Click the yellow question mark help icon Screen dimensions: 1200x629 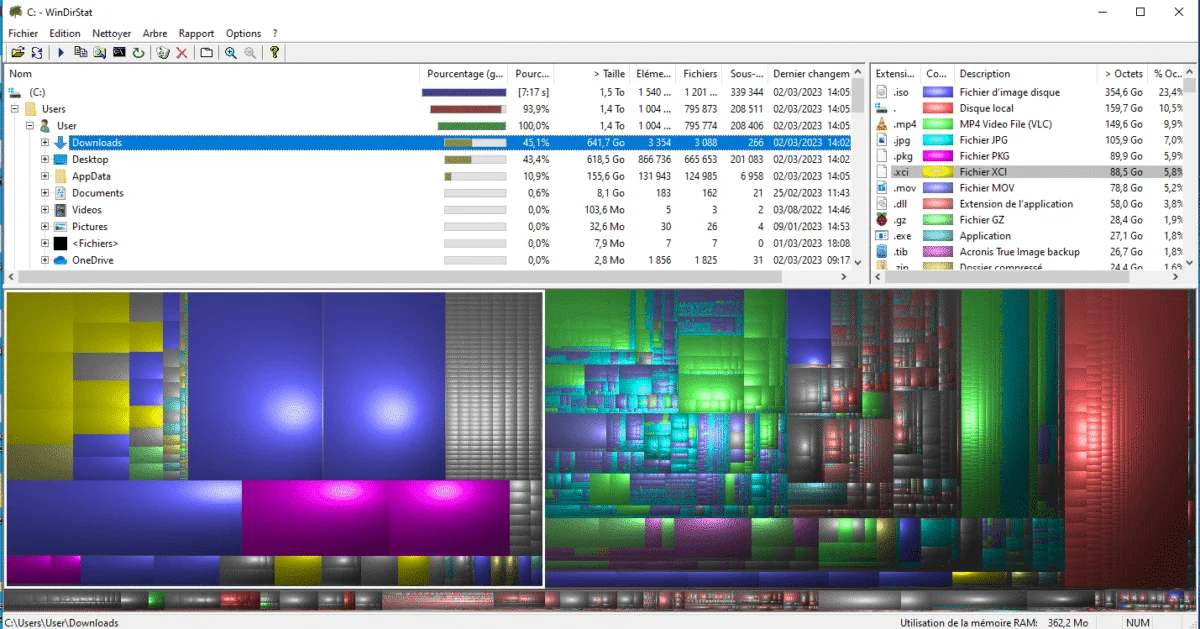pos(274,53)
